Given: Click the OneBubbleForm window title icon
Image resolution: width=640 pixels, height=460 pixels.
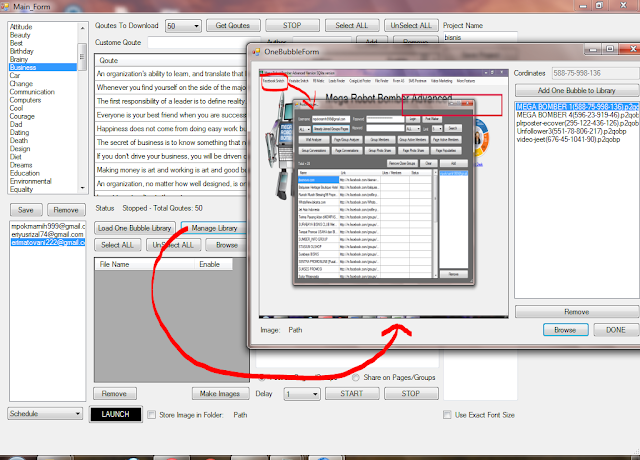Looking at the screenshot, I should click(256, 52).
